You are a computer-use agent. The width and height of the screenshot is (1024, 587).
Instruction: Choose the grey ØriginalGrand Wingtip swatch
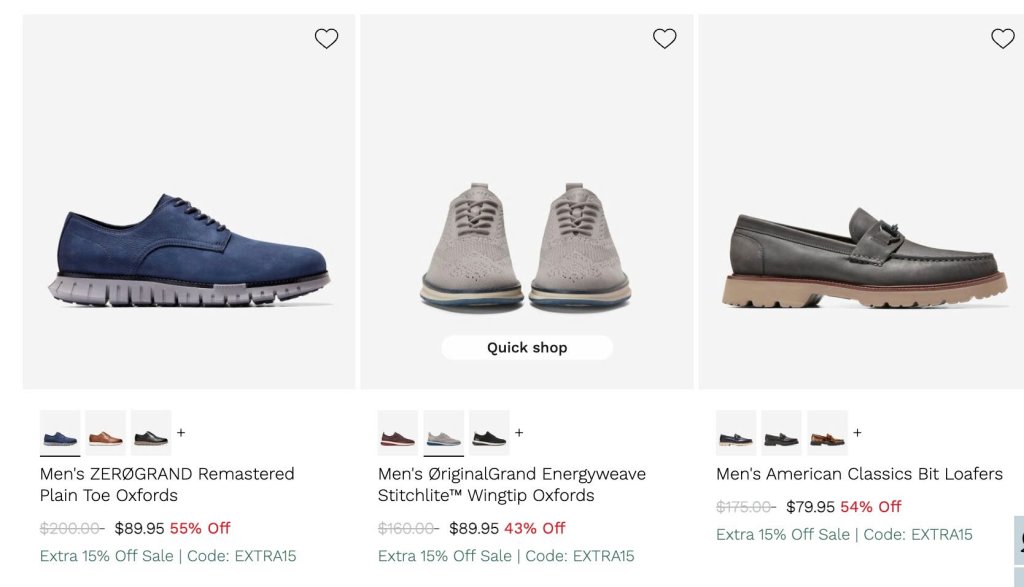pyautogui.click(x=443, y=433)
